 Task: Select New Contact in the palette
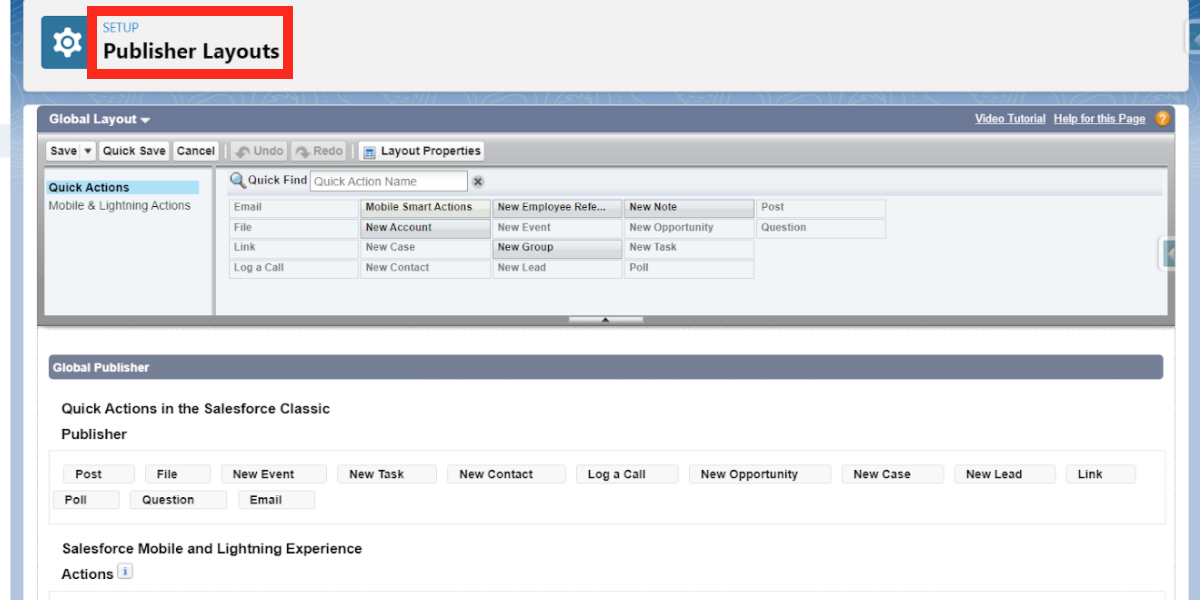426,268
